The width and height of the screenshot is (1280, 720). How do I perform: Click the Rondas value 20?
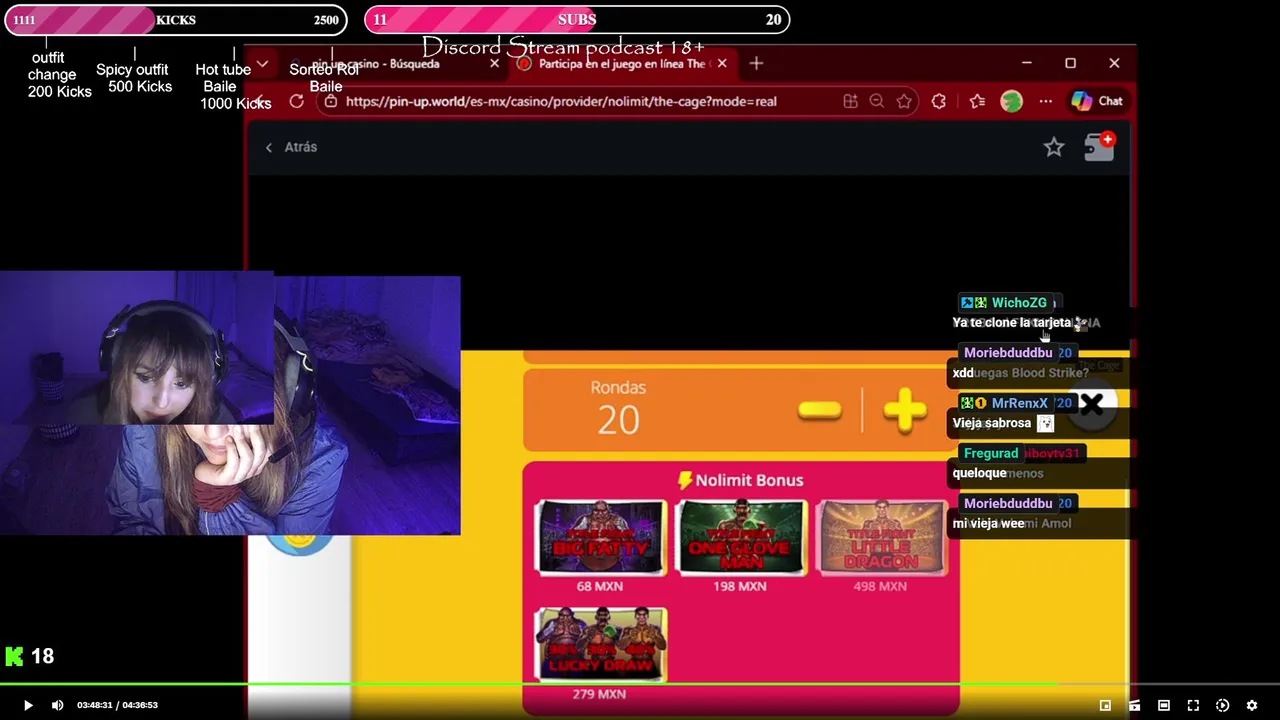click(618, 420)
